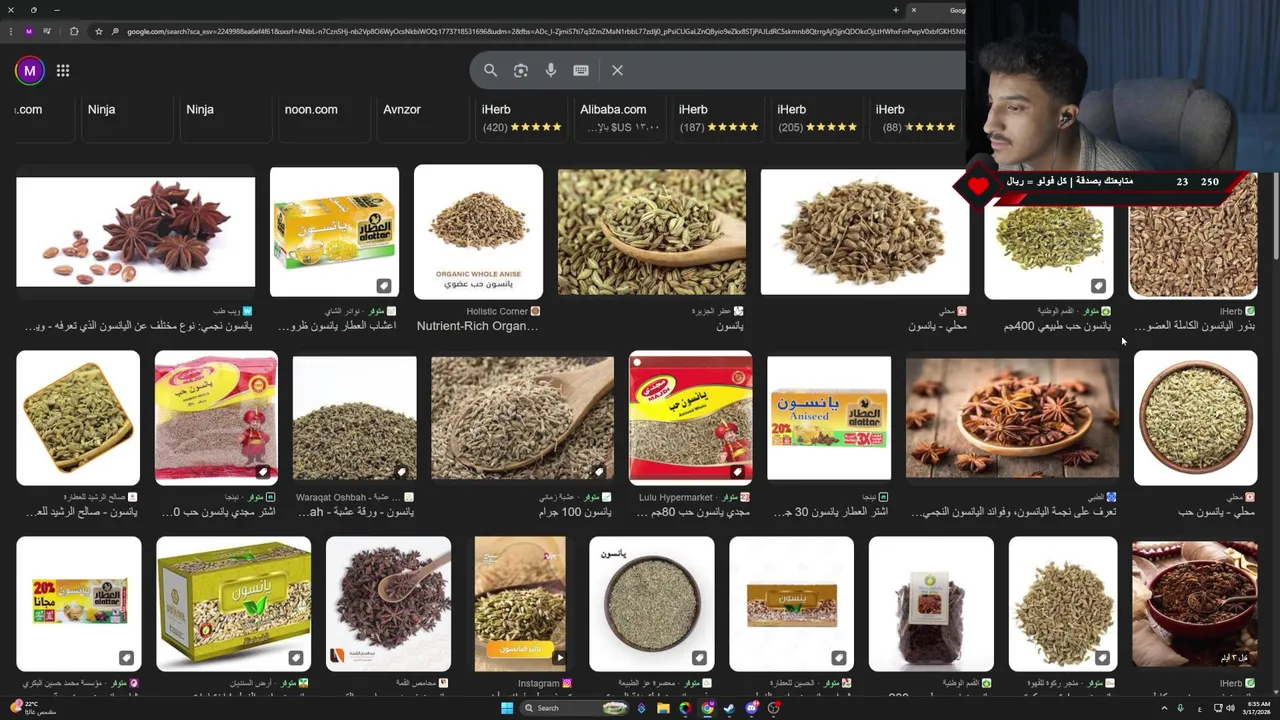The height and width of the screenshot is (720, 1280).
Task: Open the Organic Whole Anise image
Action: coord(478,232)
